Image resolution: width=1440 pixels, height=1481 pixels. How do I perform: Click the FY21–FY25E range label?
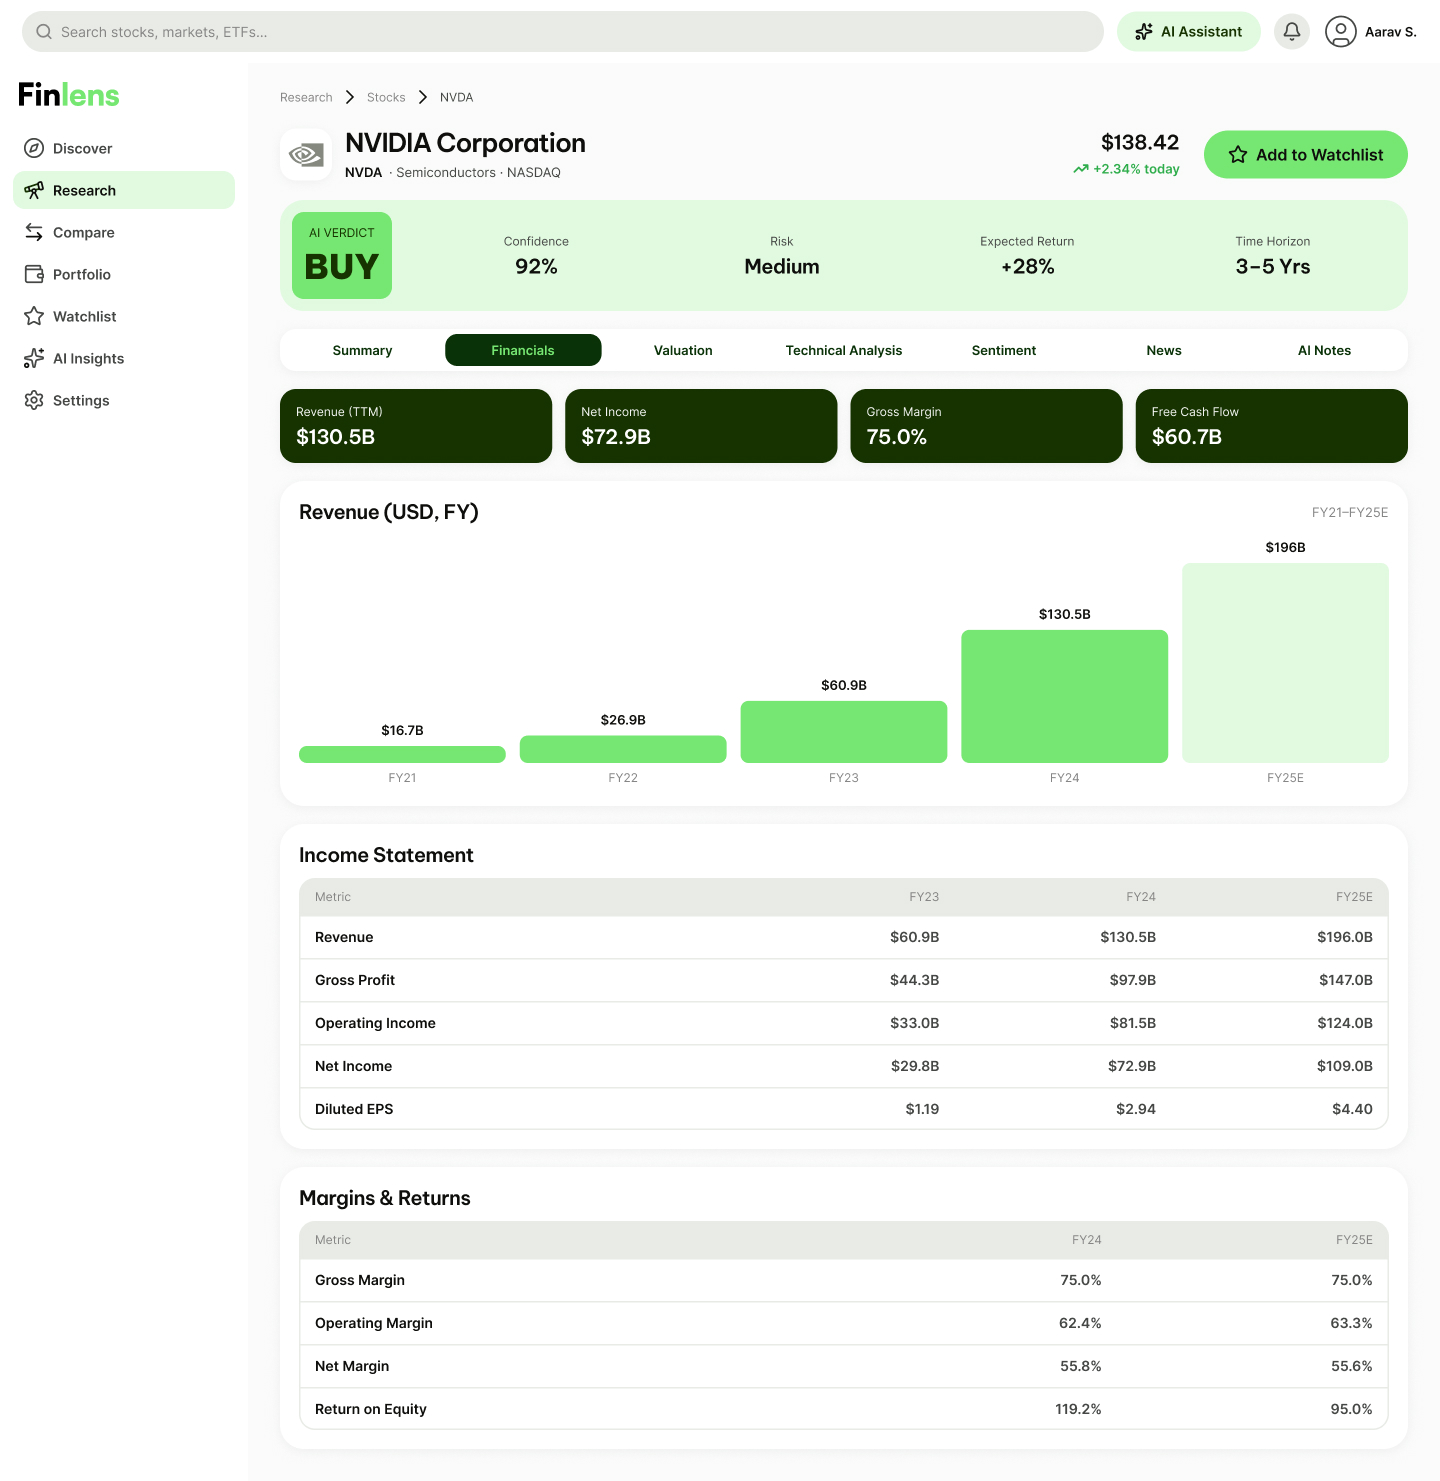pos(1350,512)
